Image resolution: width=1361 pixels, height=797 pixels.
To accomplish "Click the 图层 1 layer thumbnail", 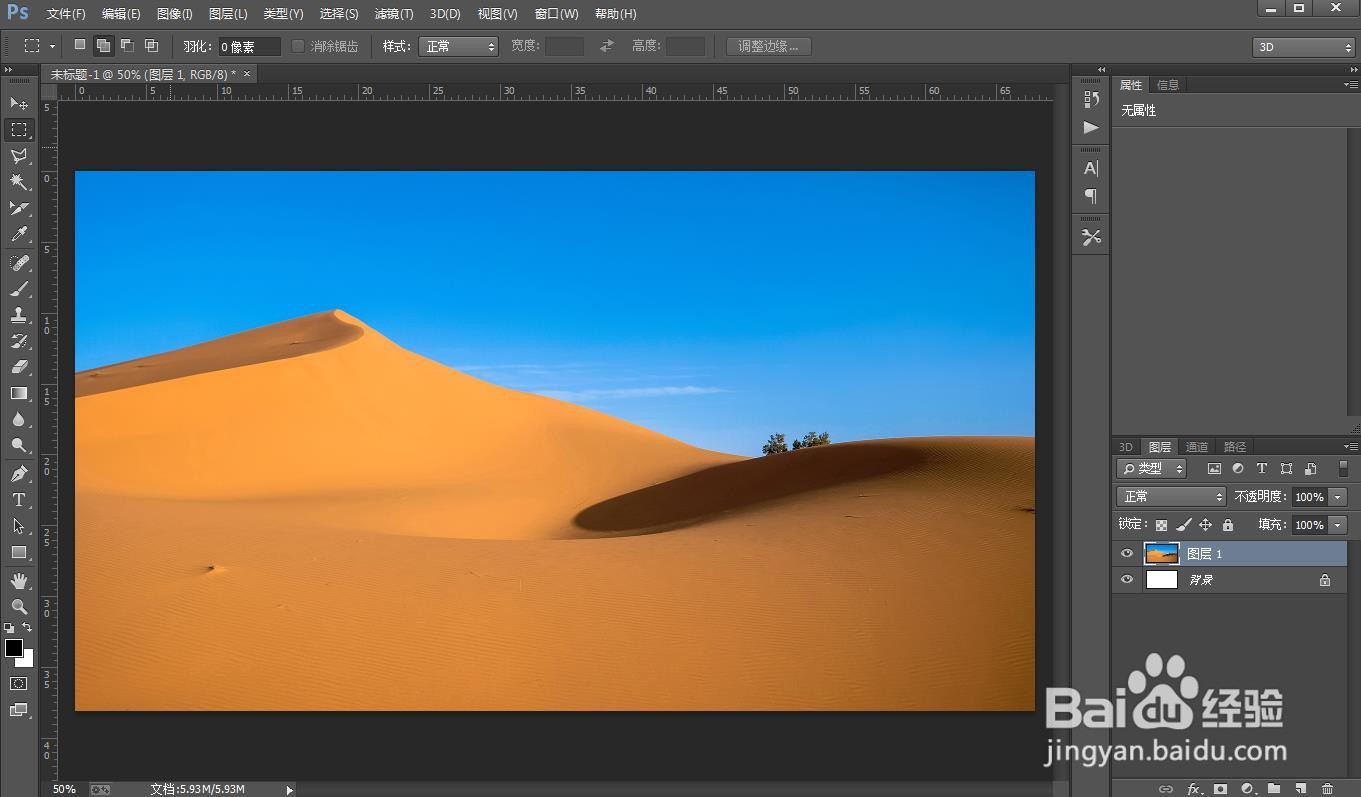I will tap(1161, 554).
